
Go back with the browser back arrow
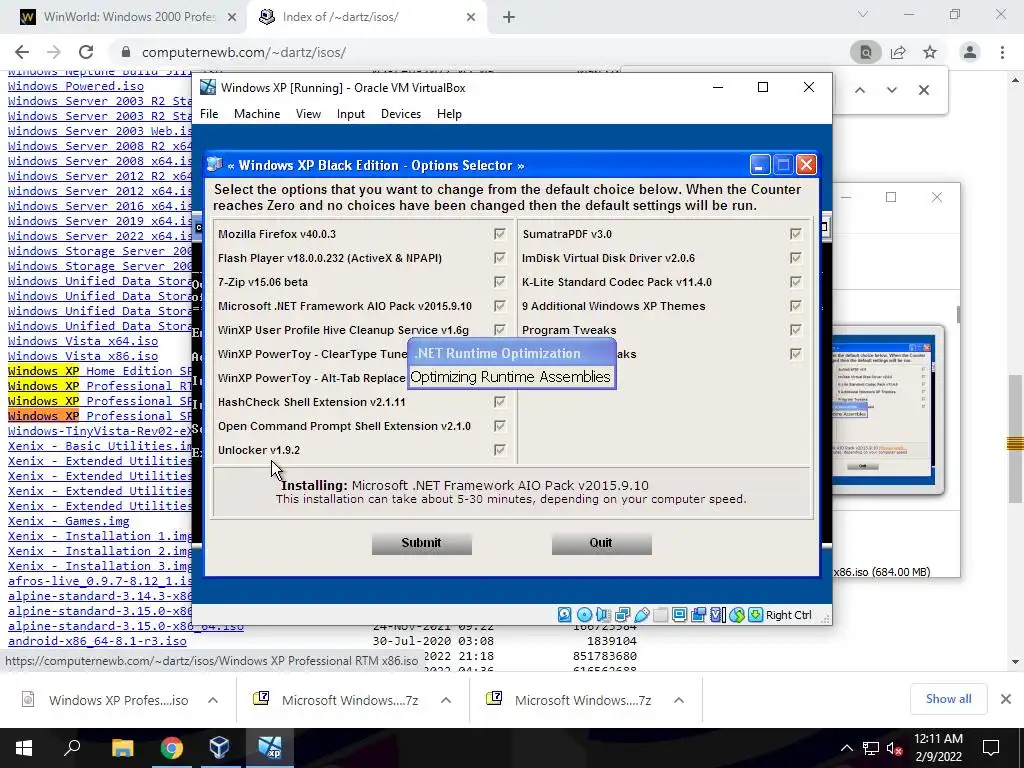coord(22,52)
